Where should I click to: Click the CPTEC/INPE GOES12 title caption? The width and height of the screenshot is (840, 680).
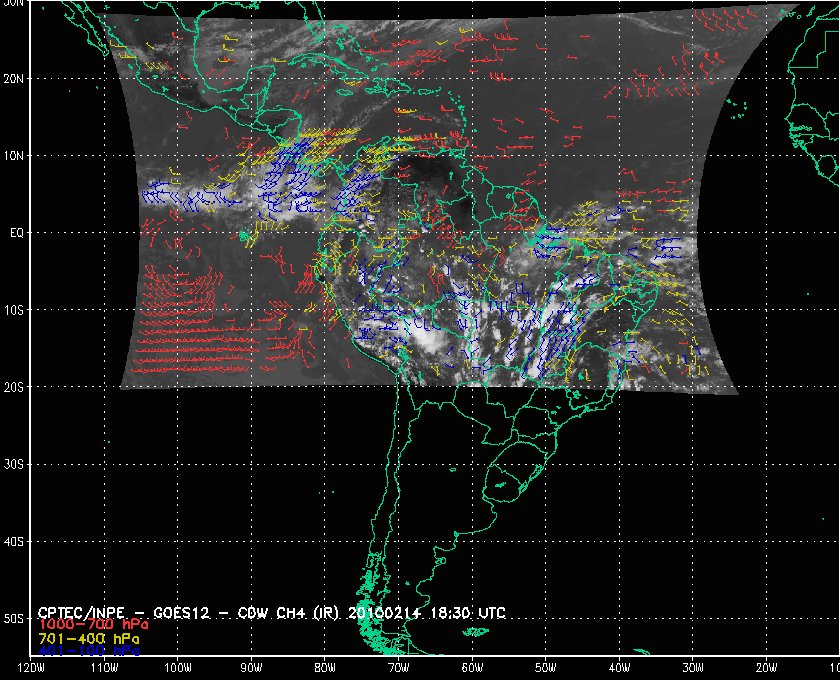[272, 613]
